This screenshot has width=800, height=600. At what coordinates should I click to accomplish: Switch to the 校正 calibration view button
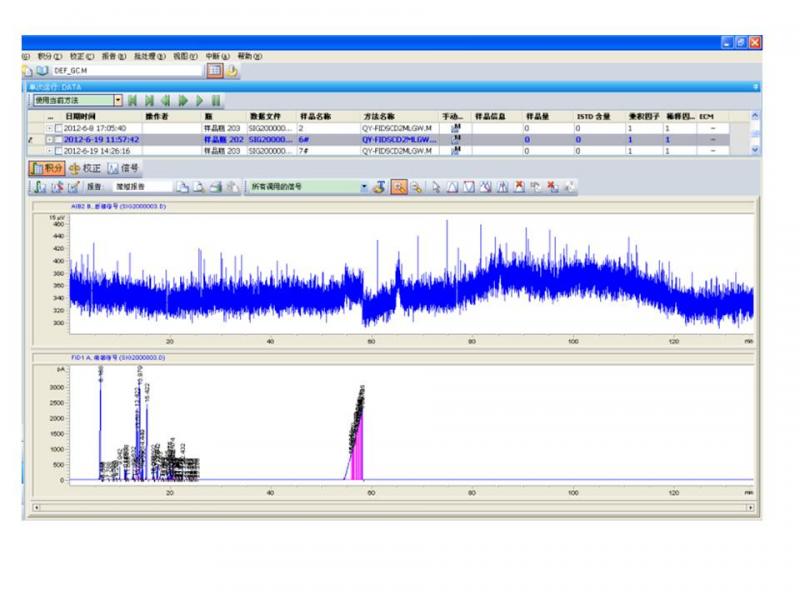point(85,168)
